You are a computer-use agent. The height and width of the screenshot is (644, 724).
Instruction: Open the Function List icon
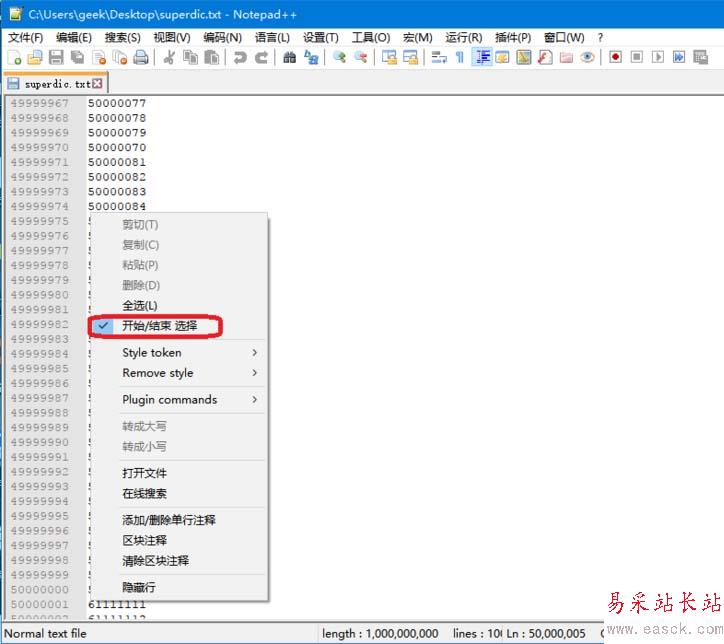545,58
